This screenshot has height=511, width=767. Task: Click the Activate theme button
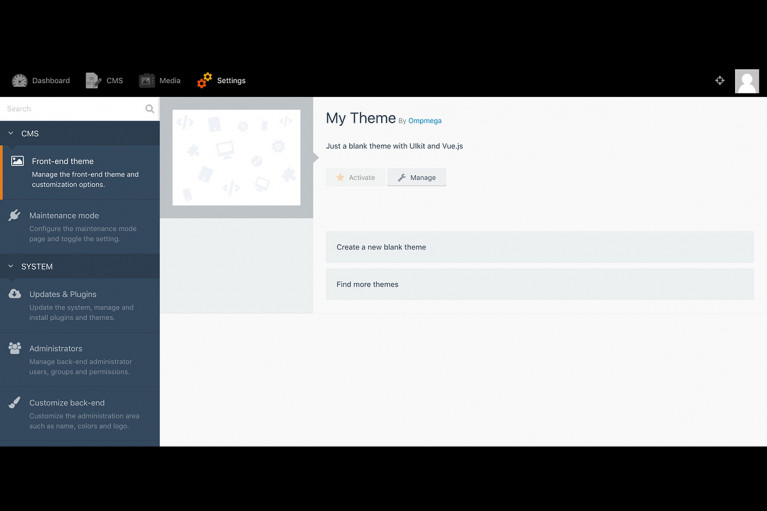click(x=356, y=178)
